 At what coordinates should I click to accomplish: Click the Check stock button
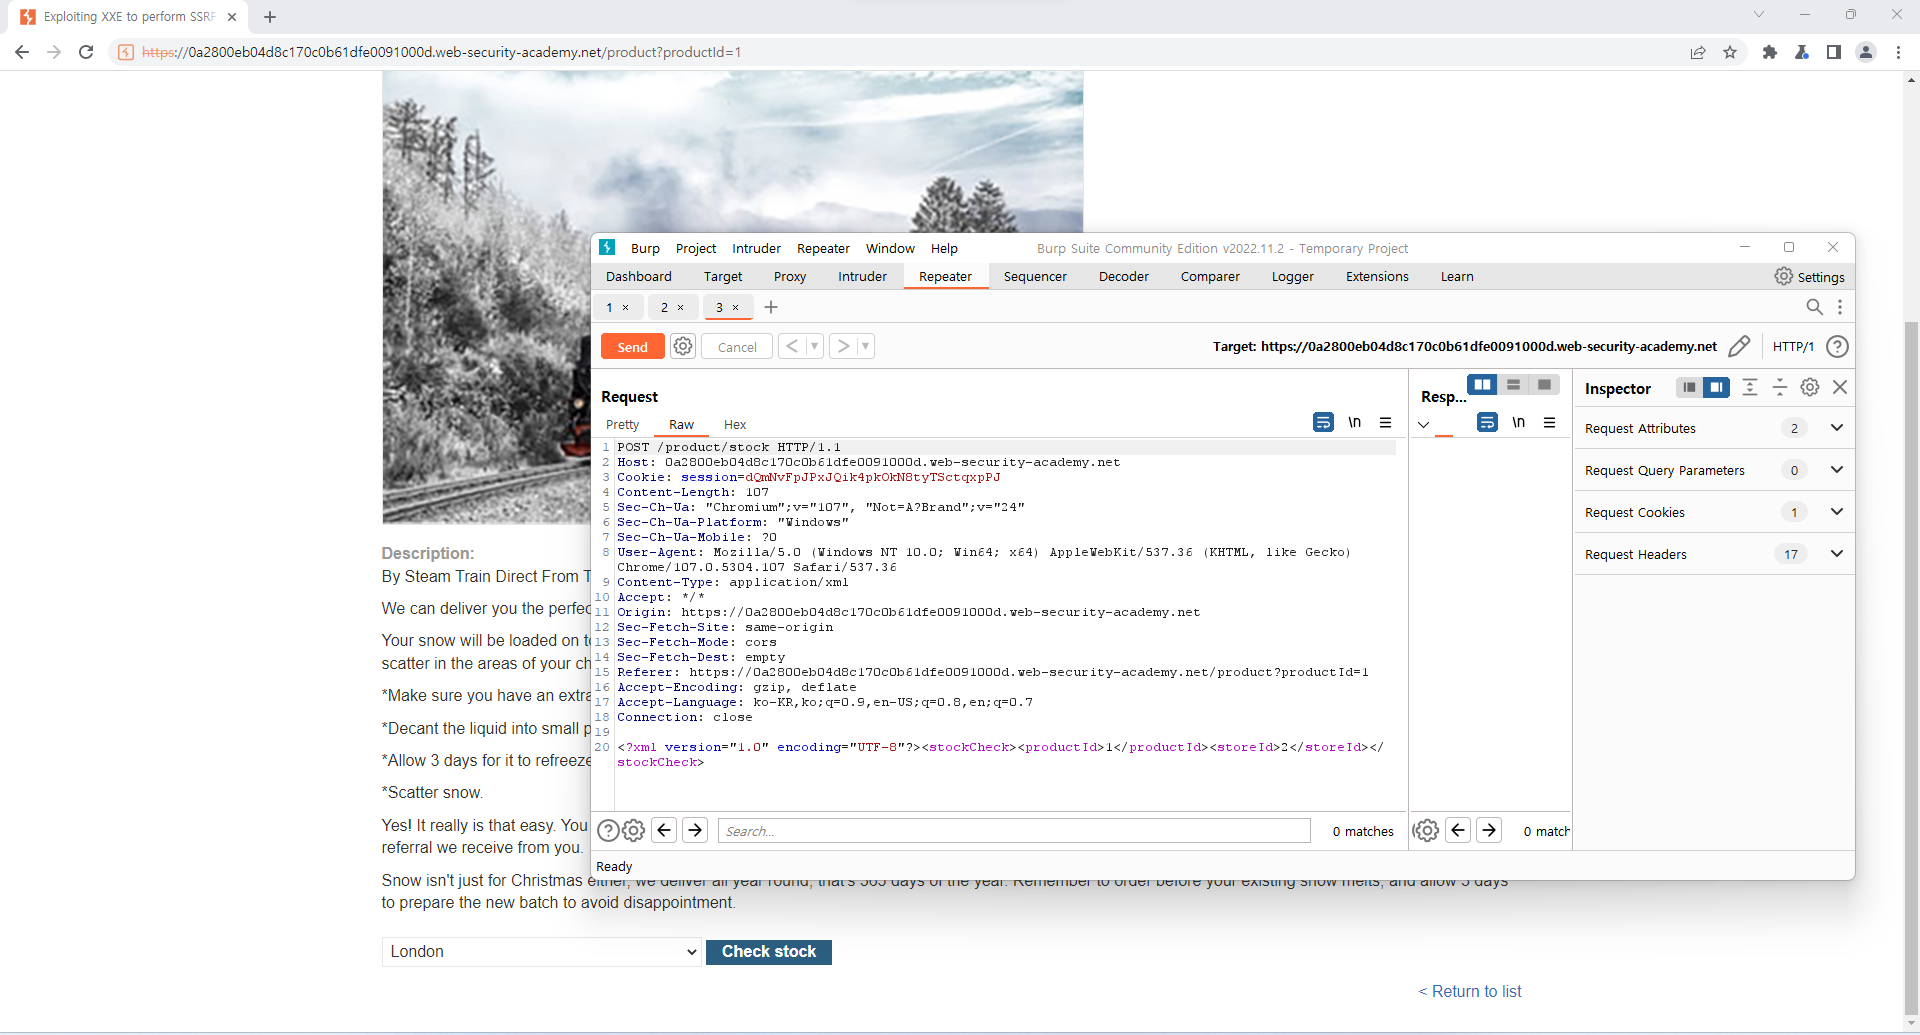[769, 952]
